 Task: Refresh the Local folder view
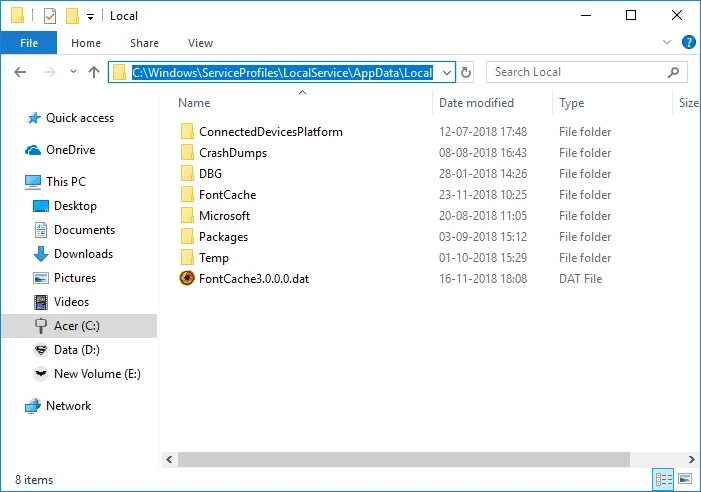coord(465,72)
